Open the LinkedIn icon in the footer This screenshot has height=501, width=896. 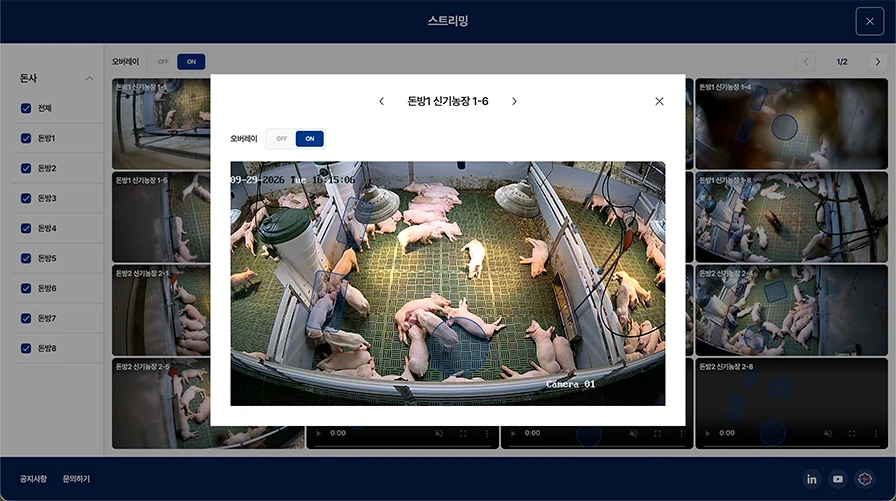pyautogui.click(x=811, y=479)
